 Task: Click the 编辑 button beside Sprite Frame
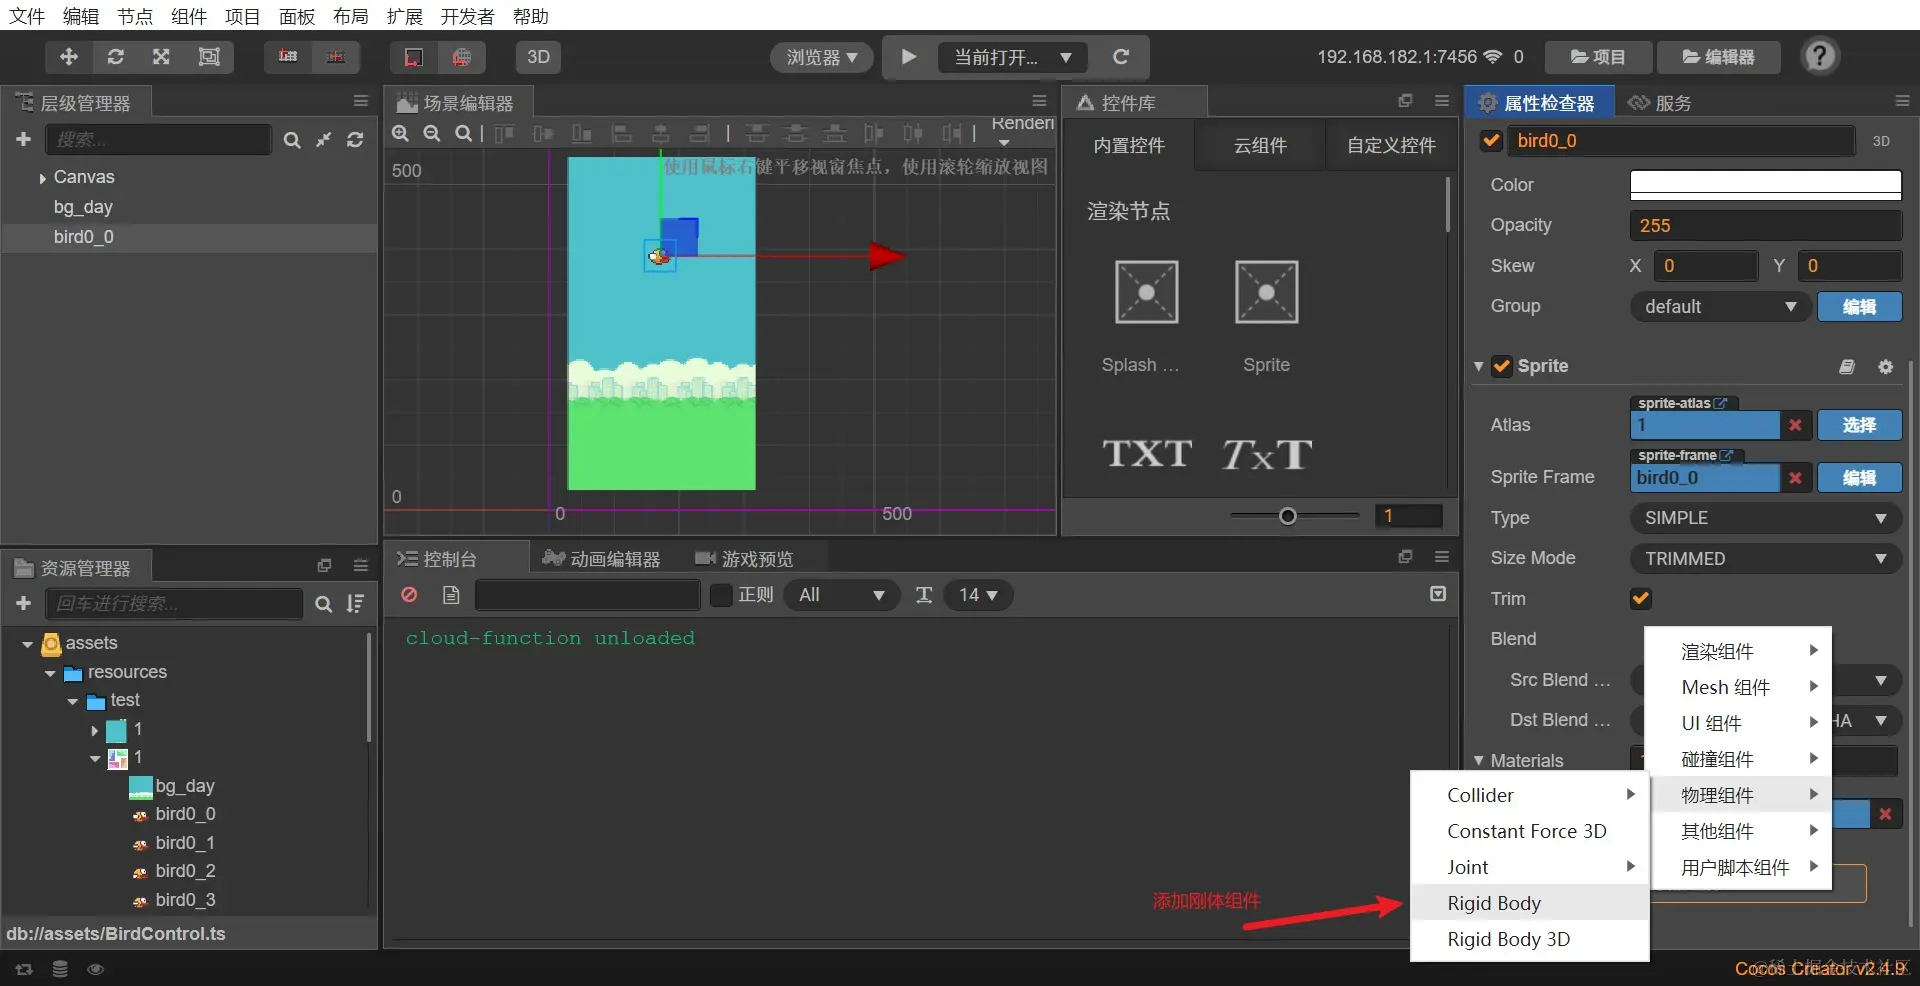[x=1859, y=478]
